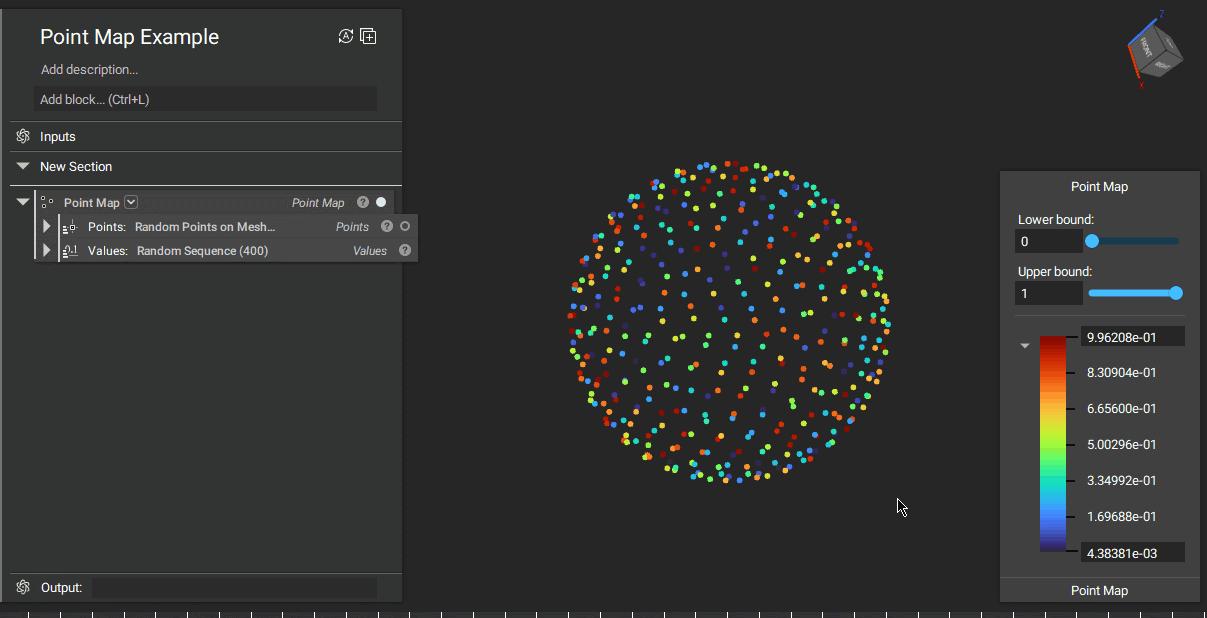Click the legend tick value 3.34992e-01
Image resolution: width=1207 pixels, height=618 pixels.
(x=1121, y=480)
